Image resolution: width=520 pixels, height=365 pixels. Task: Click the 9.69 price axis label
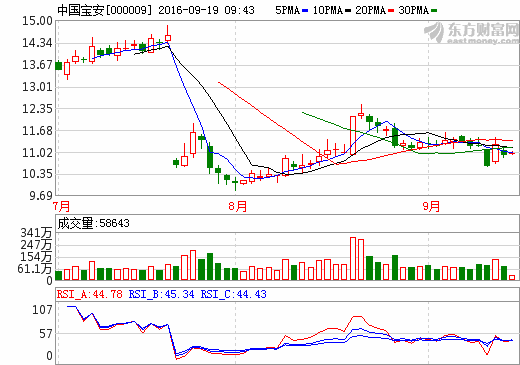41,196
